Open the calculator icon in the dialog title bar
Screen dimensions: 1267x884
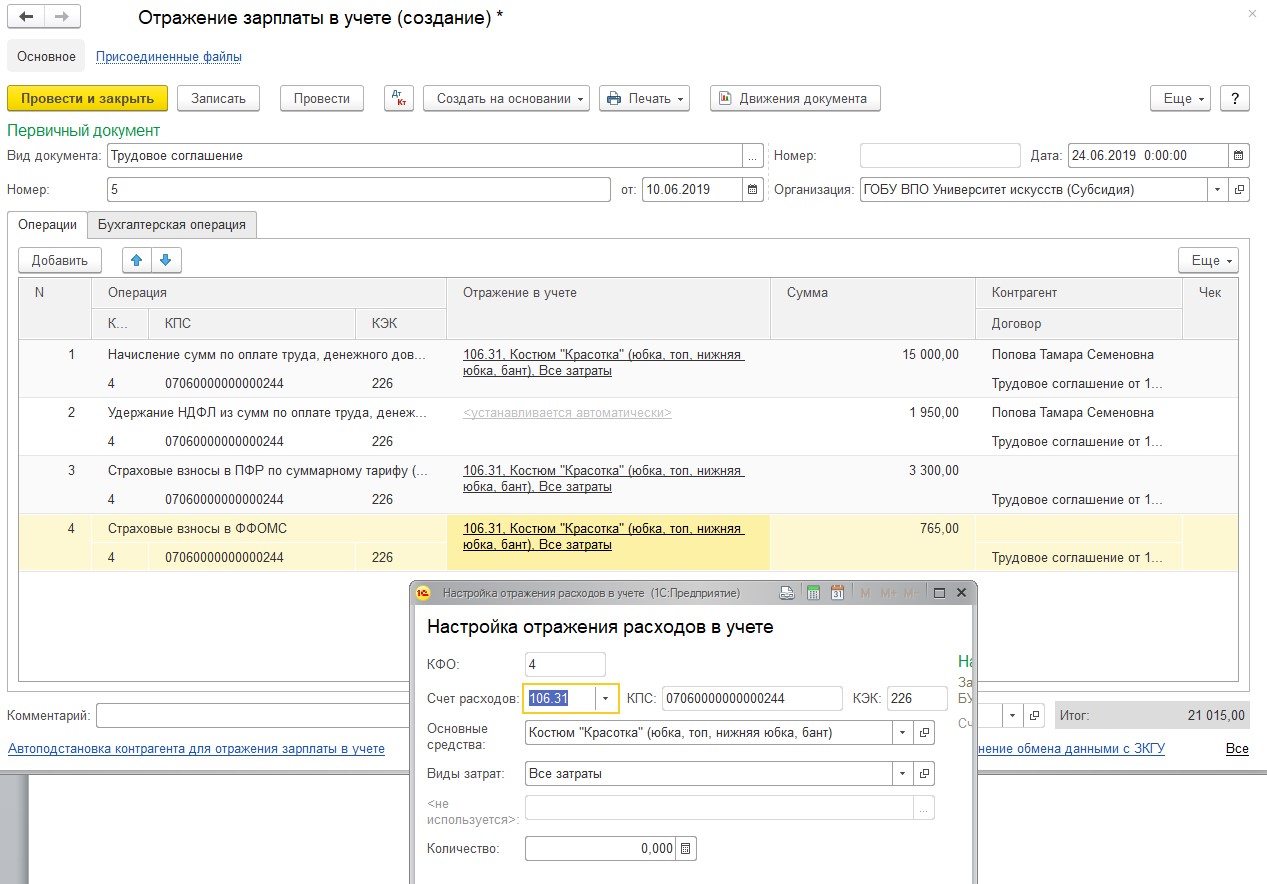tap(813, 593)
